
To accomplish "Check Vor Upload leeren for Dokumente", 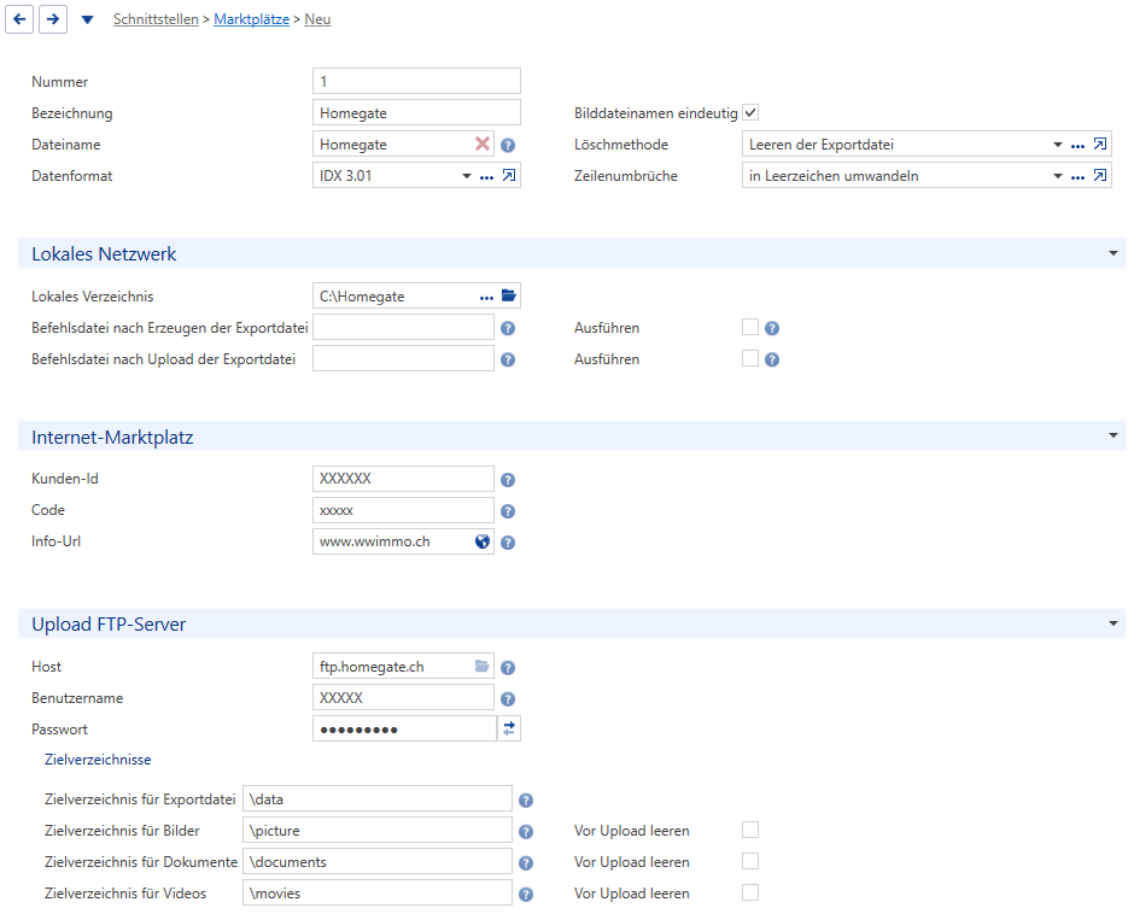I will (x=750, y=861).
